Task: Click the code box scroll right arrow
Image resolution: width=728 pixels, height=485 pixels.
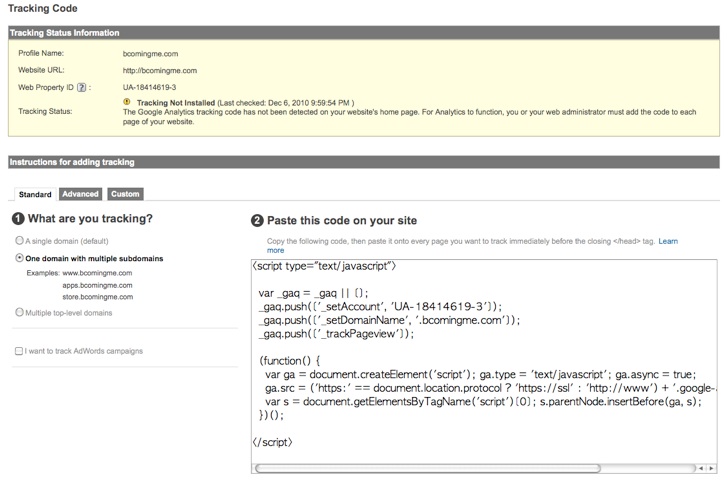Action: 711,468
